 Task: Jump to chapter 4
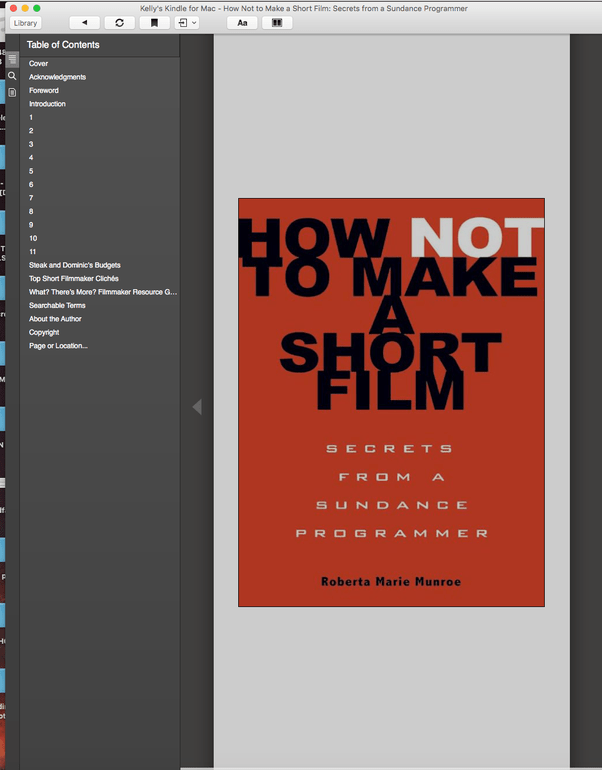[x=31, y=158]
